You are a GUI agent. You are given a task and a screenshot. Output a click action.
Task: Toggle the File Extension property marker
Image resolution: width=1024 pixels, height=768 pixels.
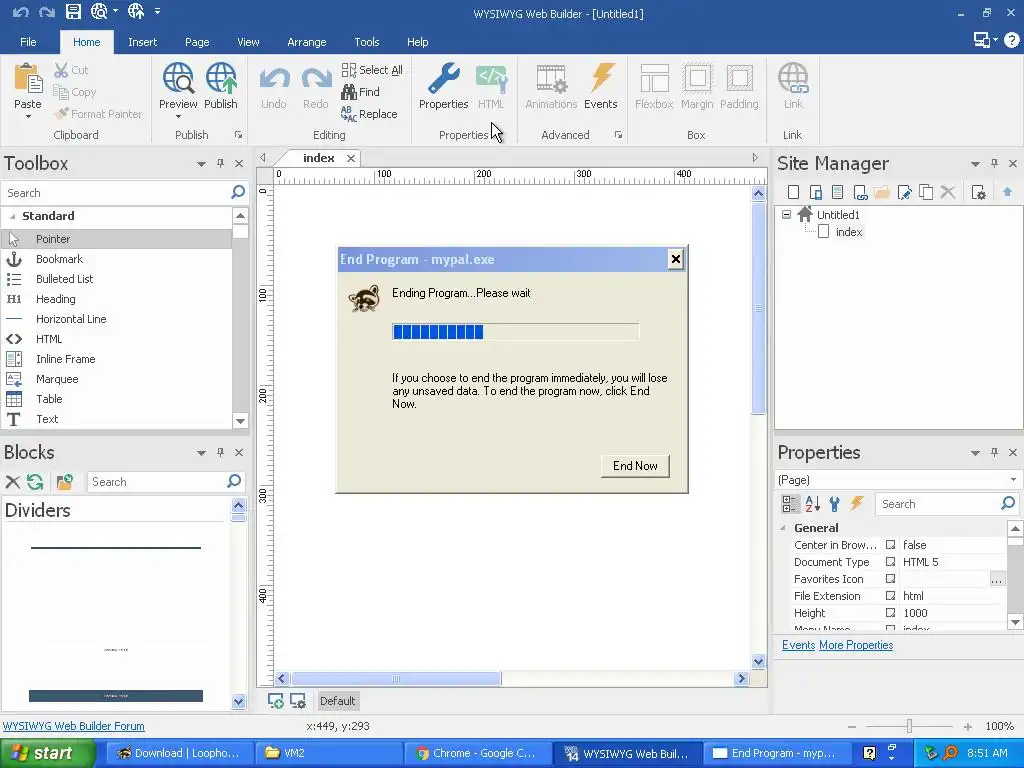pyautogui.click(x=890, y=596)
